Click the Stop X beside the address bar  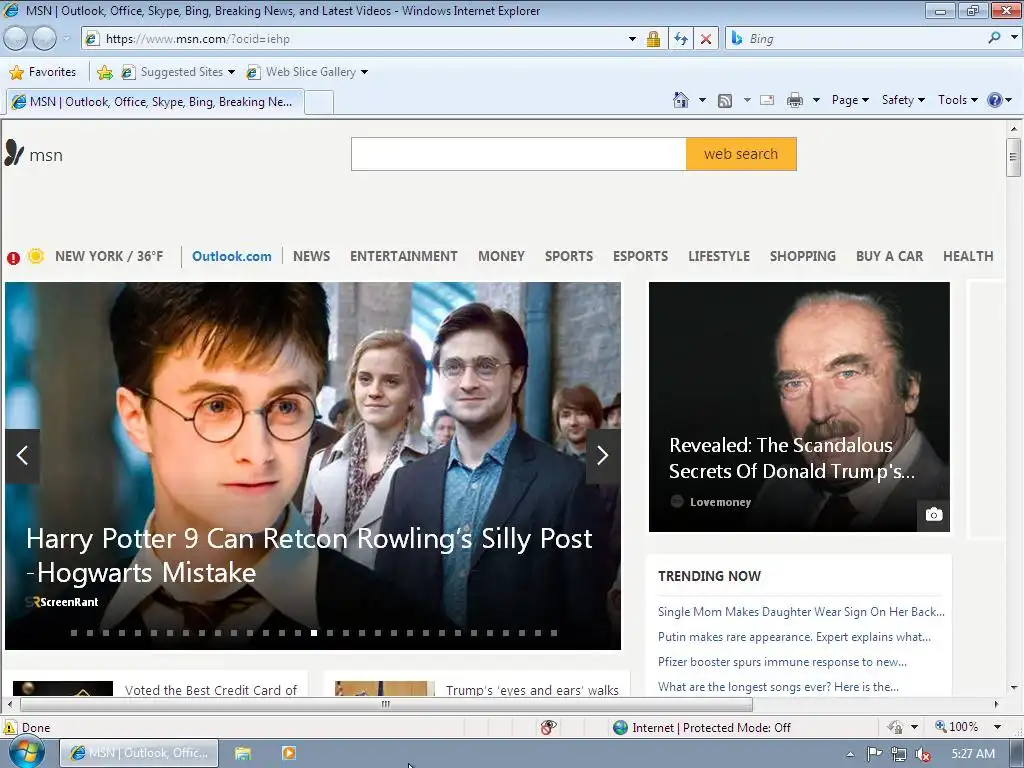pyautogui.click(x=706, y=39)
